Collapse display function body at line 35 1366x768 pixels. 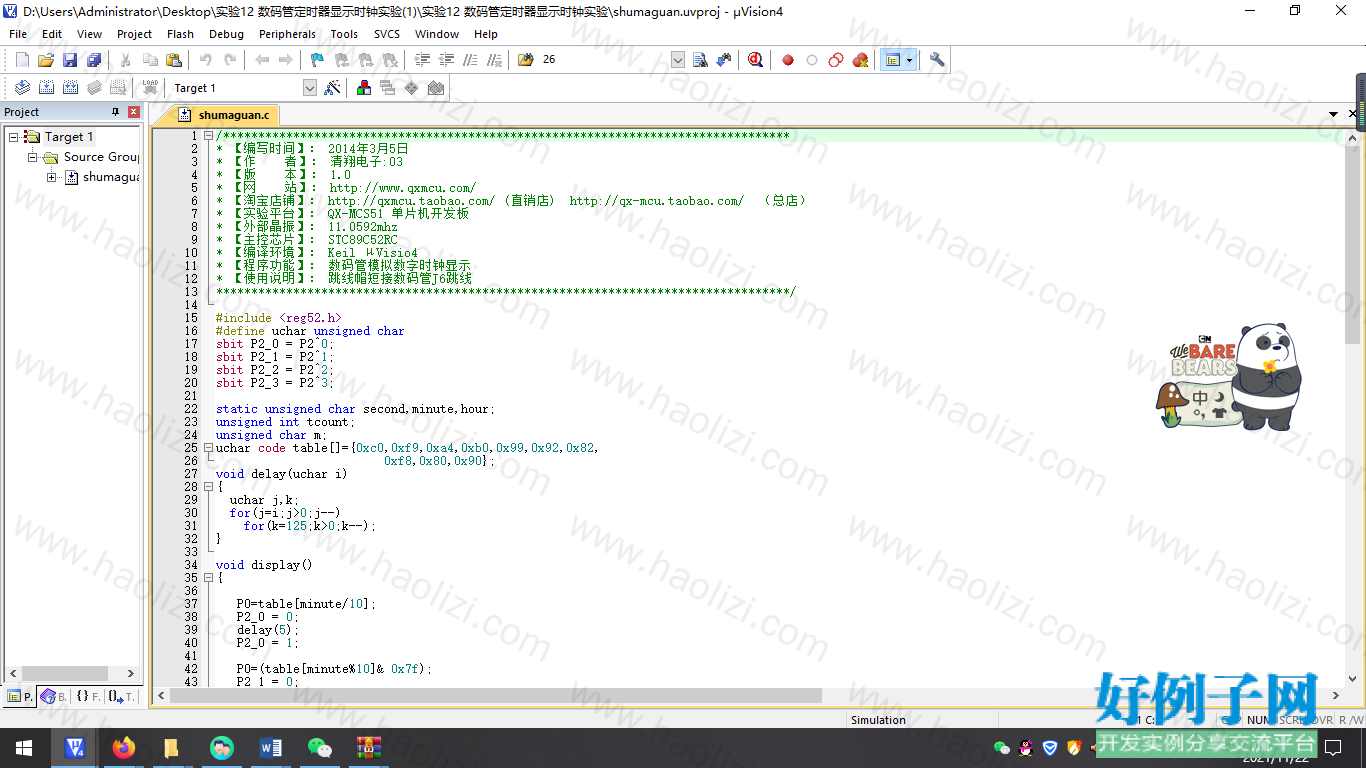[x=208, y=577]
